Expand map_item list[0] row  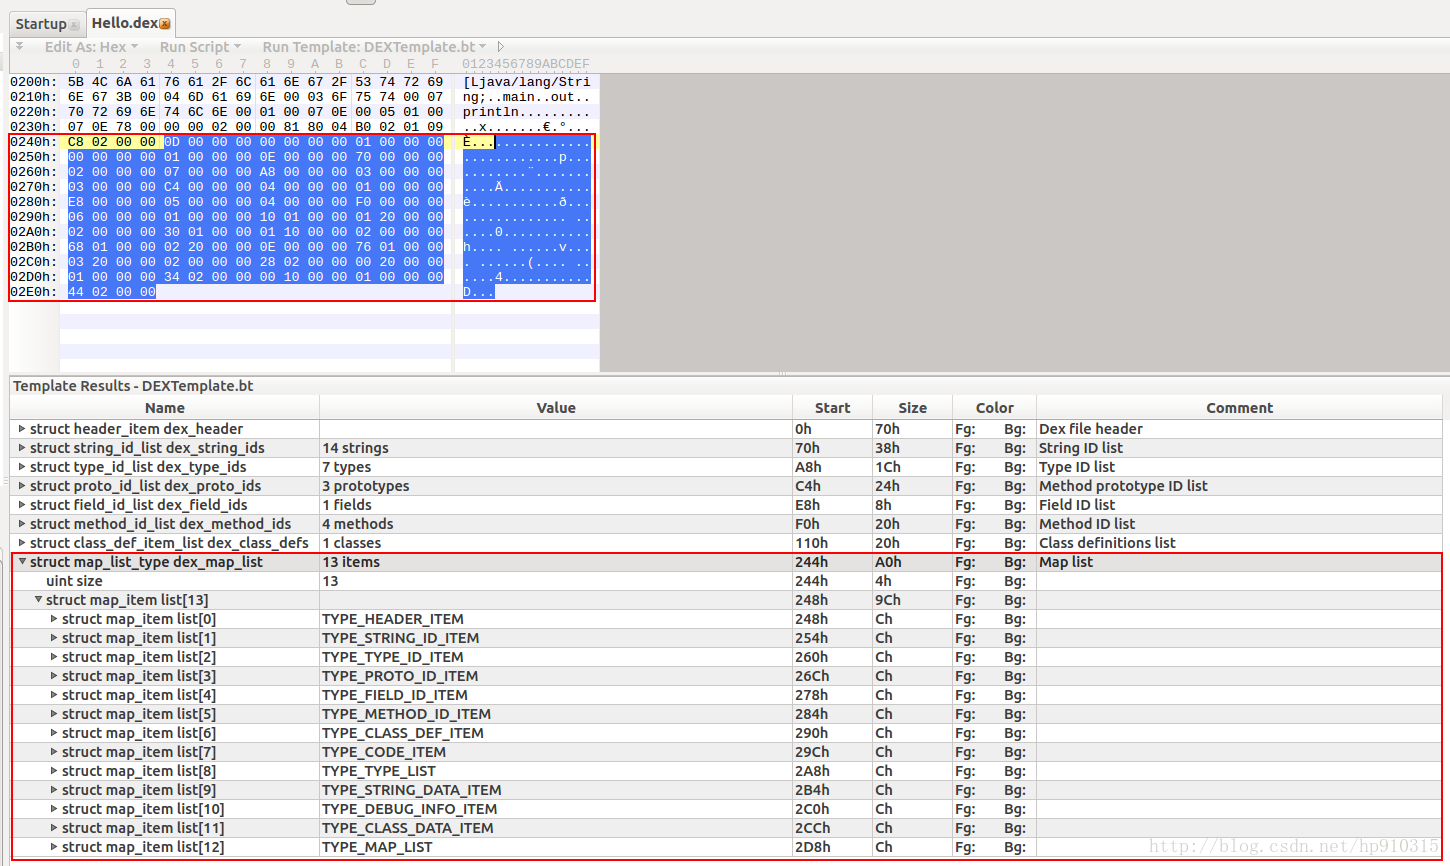(54, 619)
